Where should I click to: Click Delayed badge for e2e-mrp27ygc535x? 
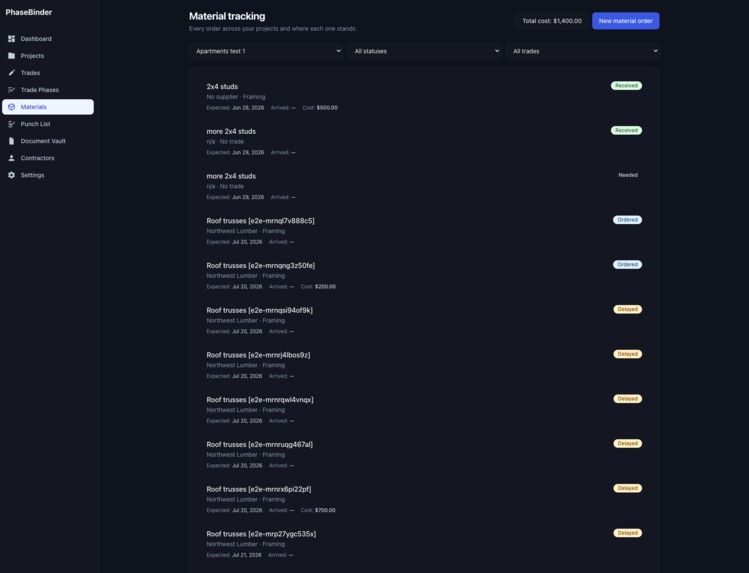[628, 533]
